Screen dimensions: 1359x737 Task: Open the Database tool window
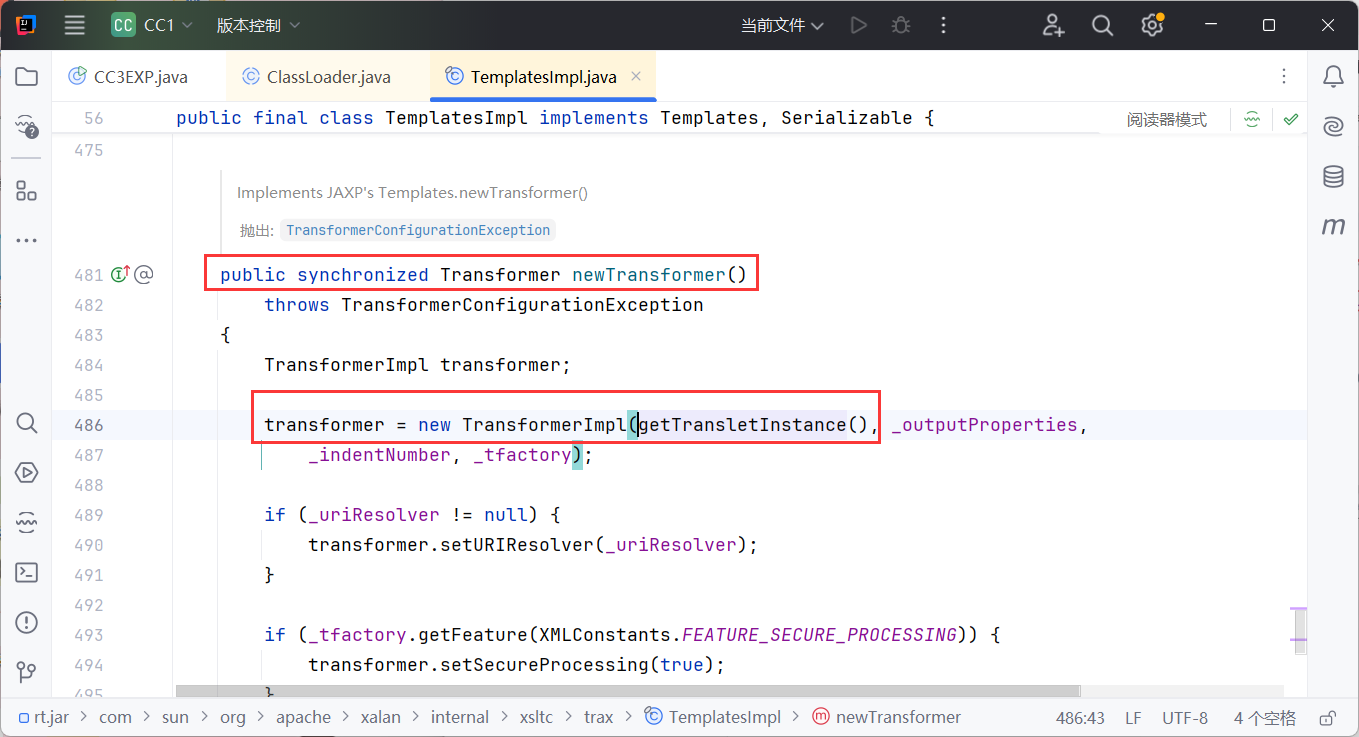coord(1333,177)
